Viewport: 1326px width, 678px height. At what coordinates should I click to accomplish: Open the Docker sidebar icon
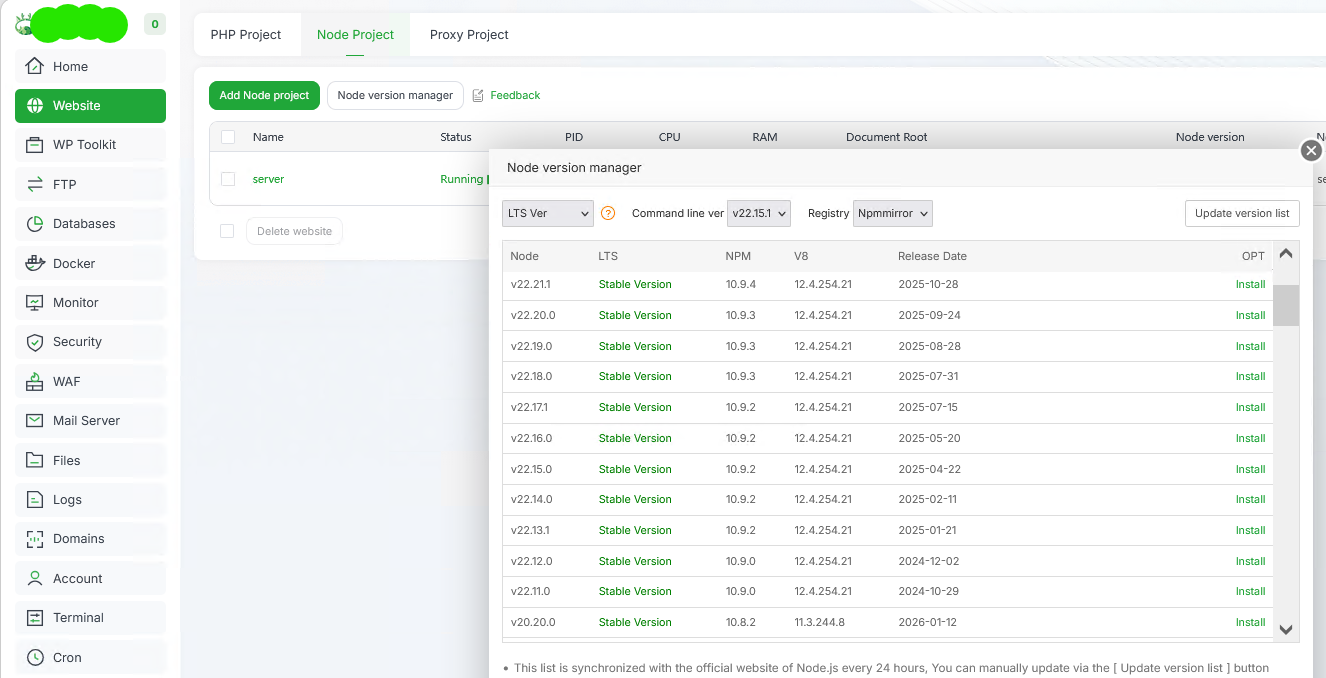35,263
